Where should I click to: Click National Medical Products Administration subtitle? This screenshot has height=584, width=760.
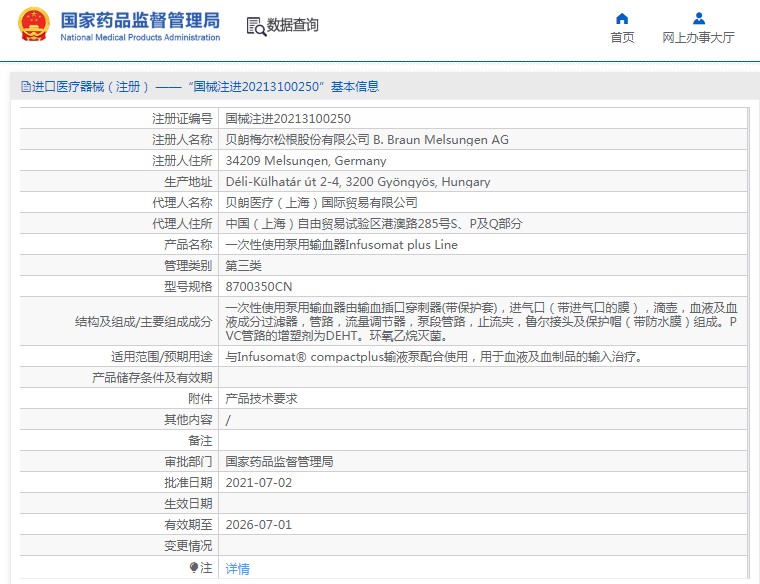(140, 37)
